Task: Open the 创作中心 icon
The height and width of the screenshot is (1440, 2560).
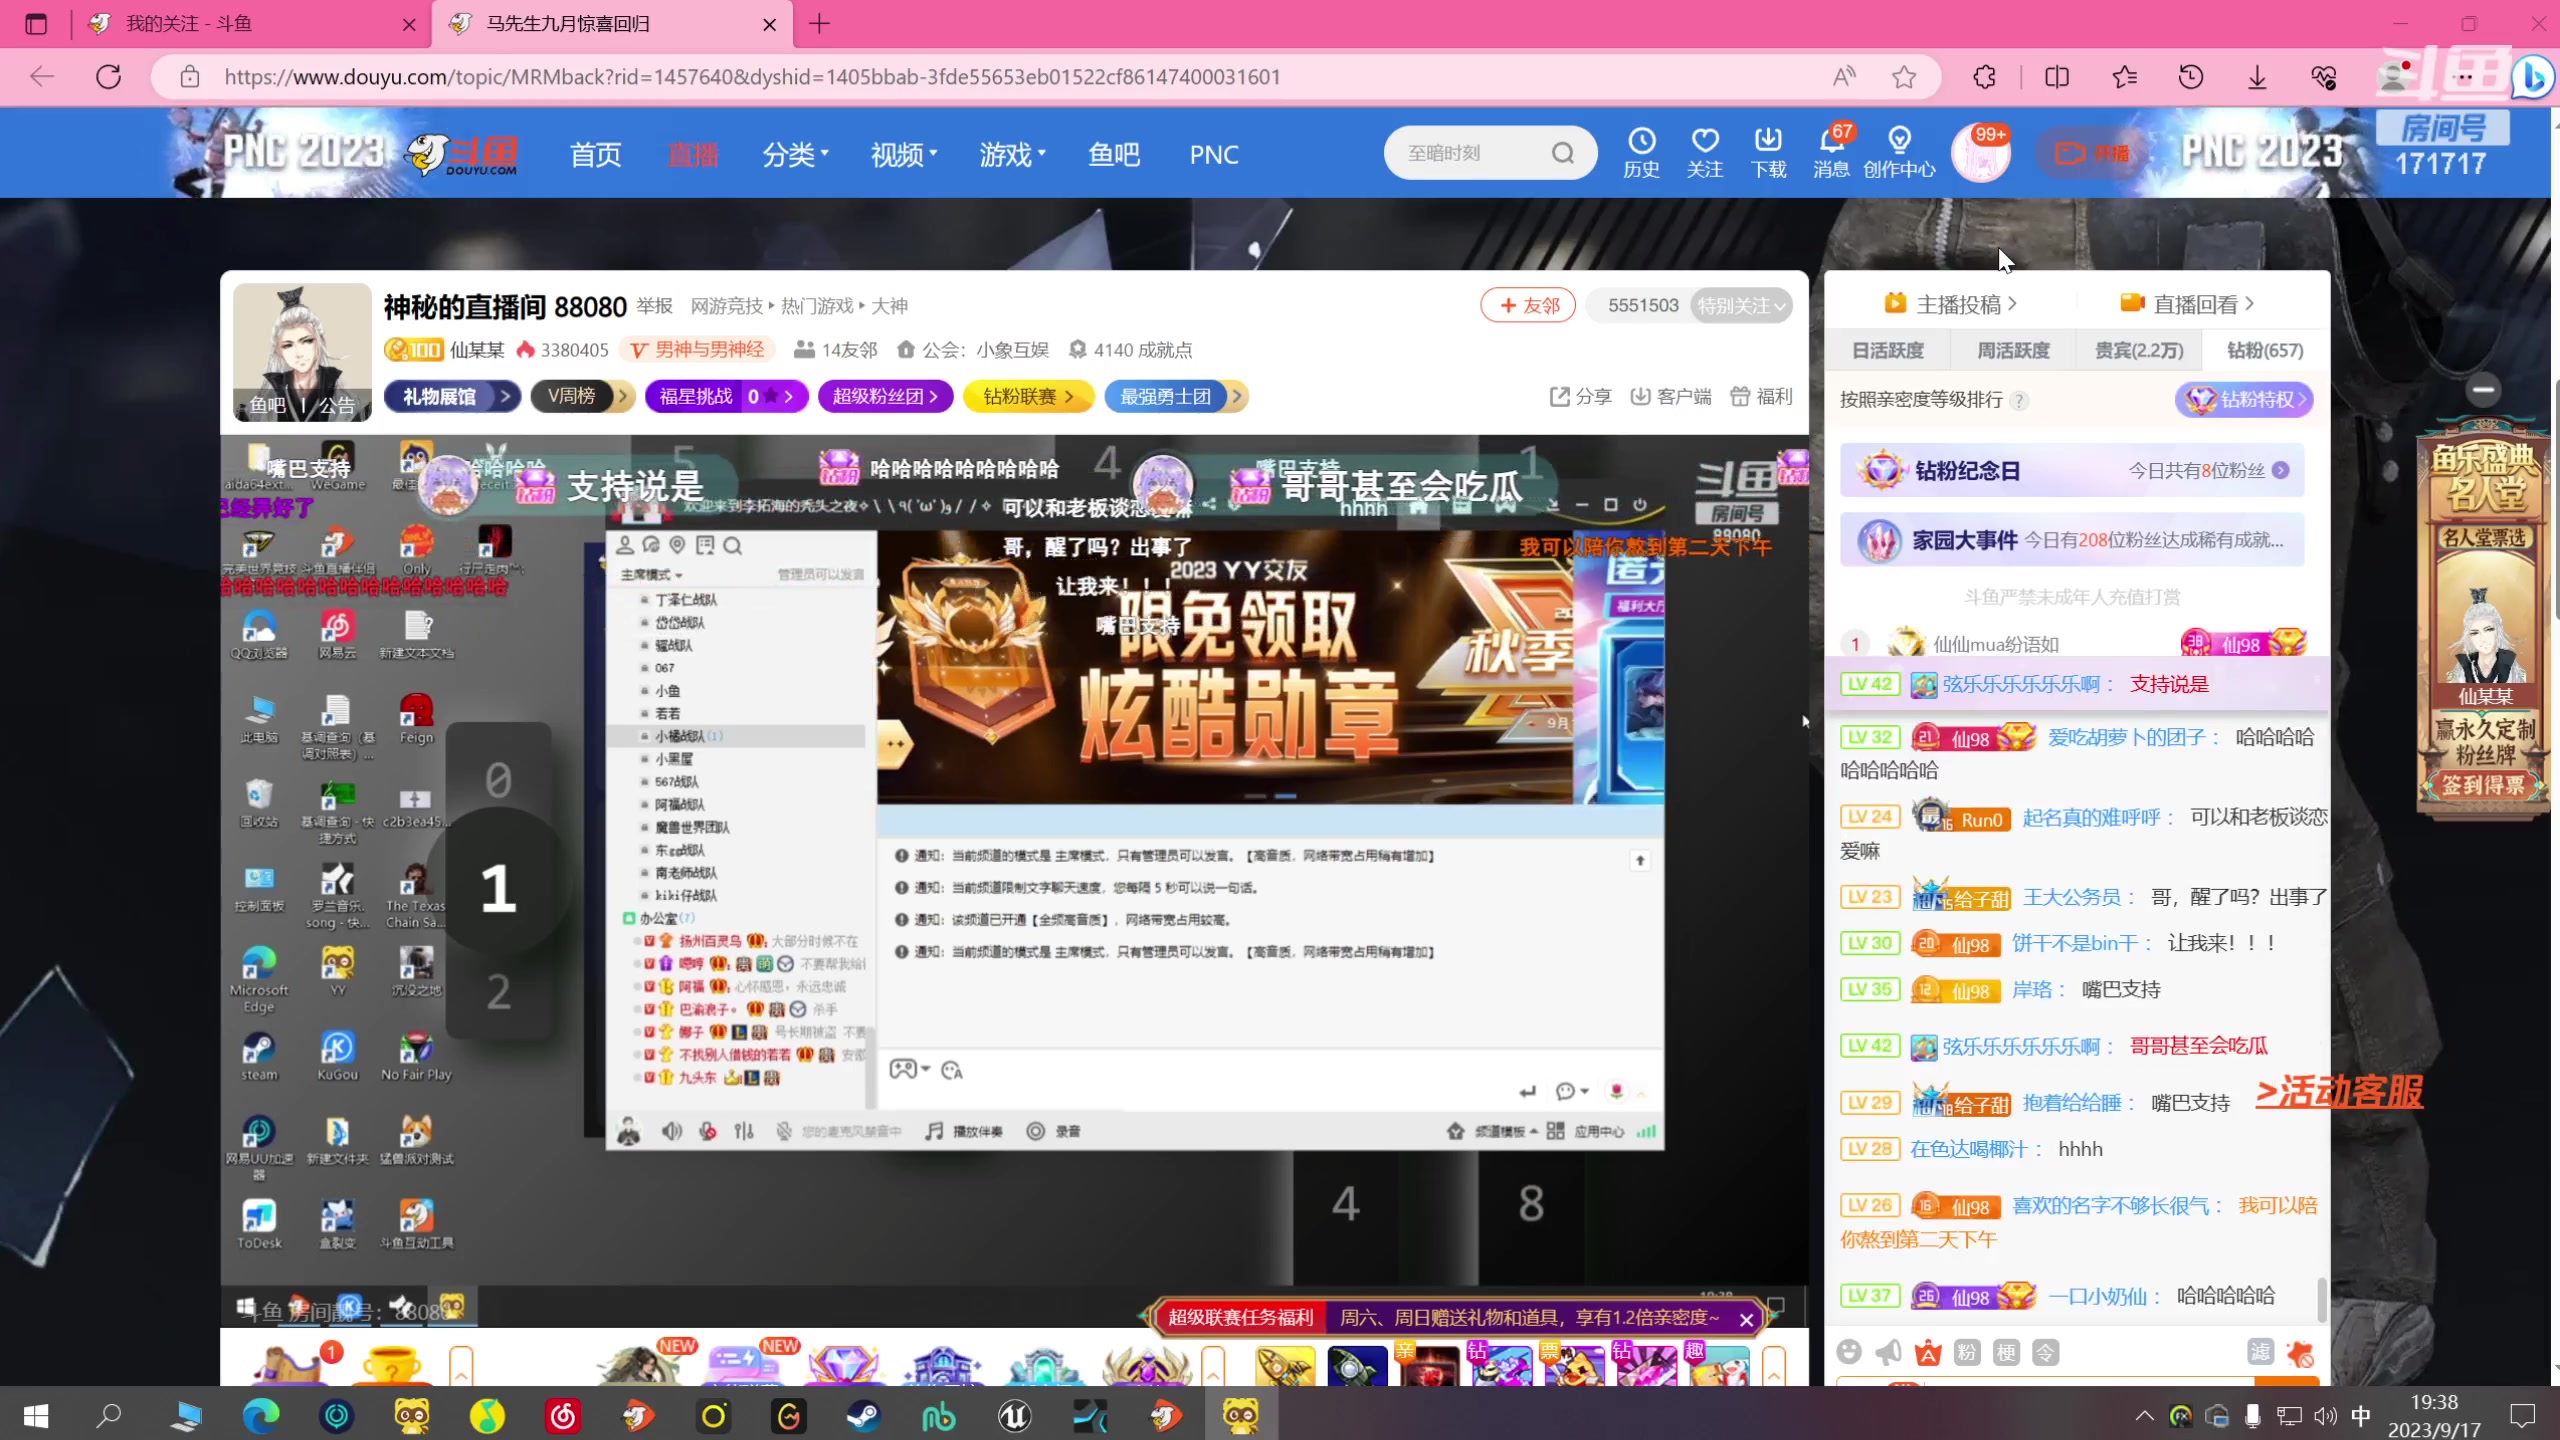Action: [1899, 152]
